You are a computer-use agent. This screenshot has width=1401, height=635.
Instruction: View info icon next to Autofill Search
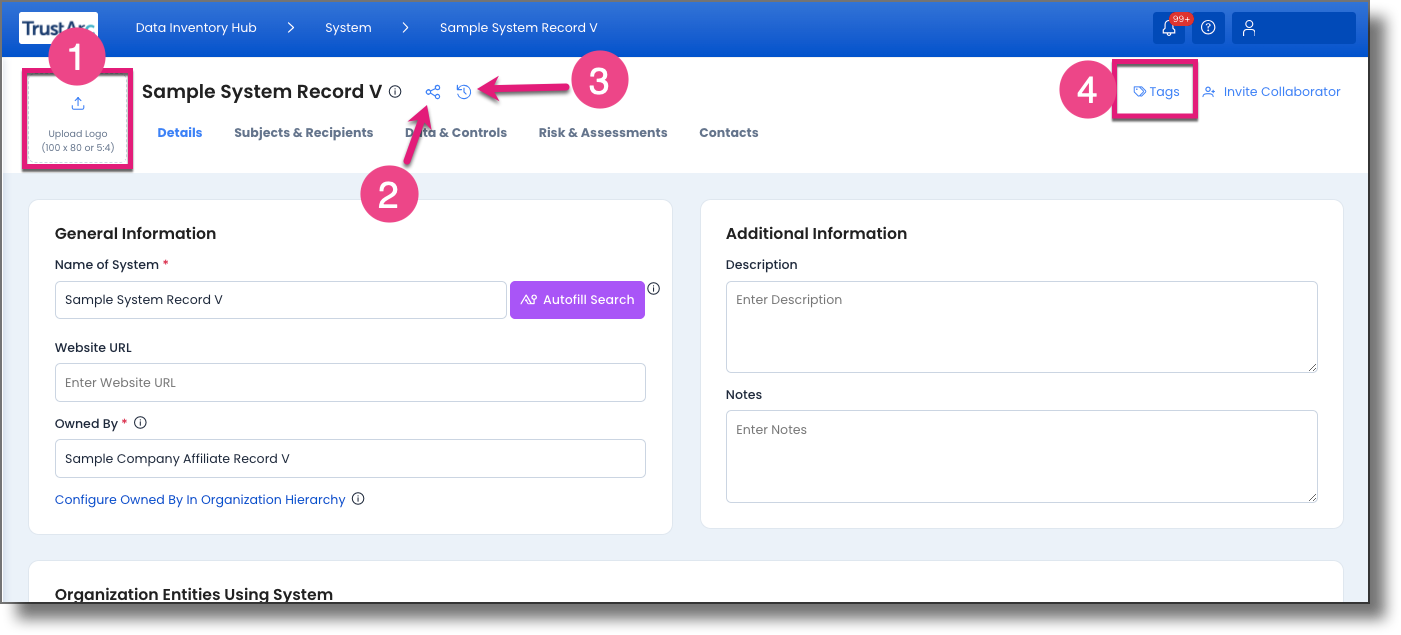pyautogui.click(x=653, y=288)
